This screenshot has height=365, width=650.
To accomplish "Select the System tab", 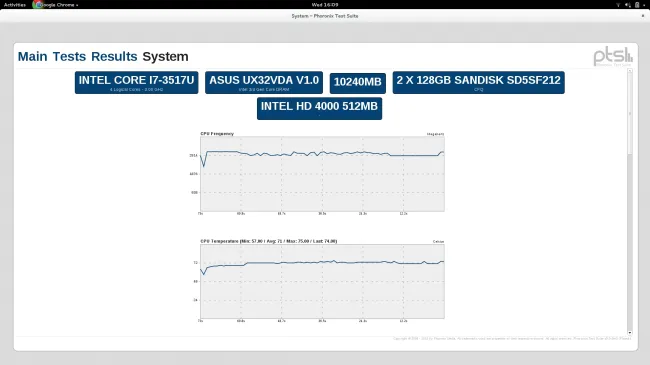I will coord(165,56).
